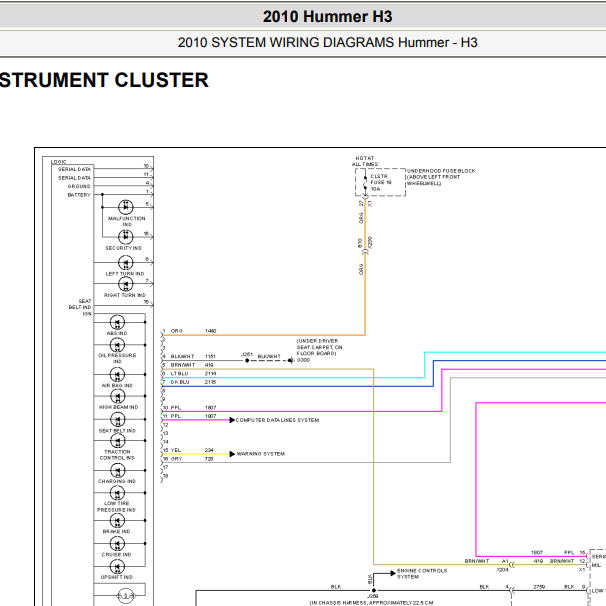
Task: Select the Left Turn Ind LED symbol
Action: (126, 263)
